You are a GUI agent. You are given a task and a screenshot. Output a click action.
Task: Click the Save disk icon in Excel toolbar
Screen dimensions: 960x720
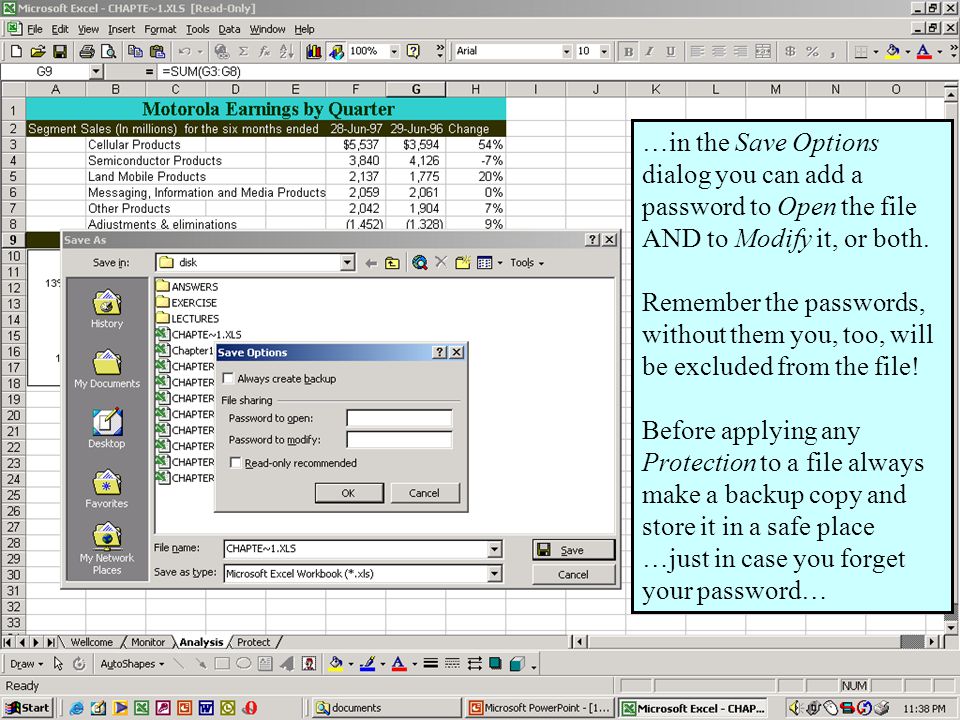[59, 51]
